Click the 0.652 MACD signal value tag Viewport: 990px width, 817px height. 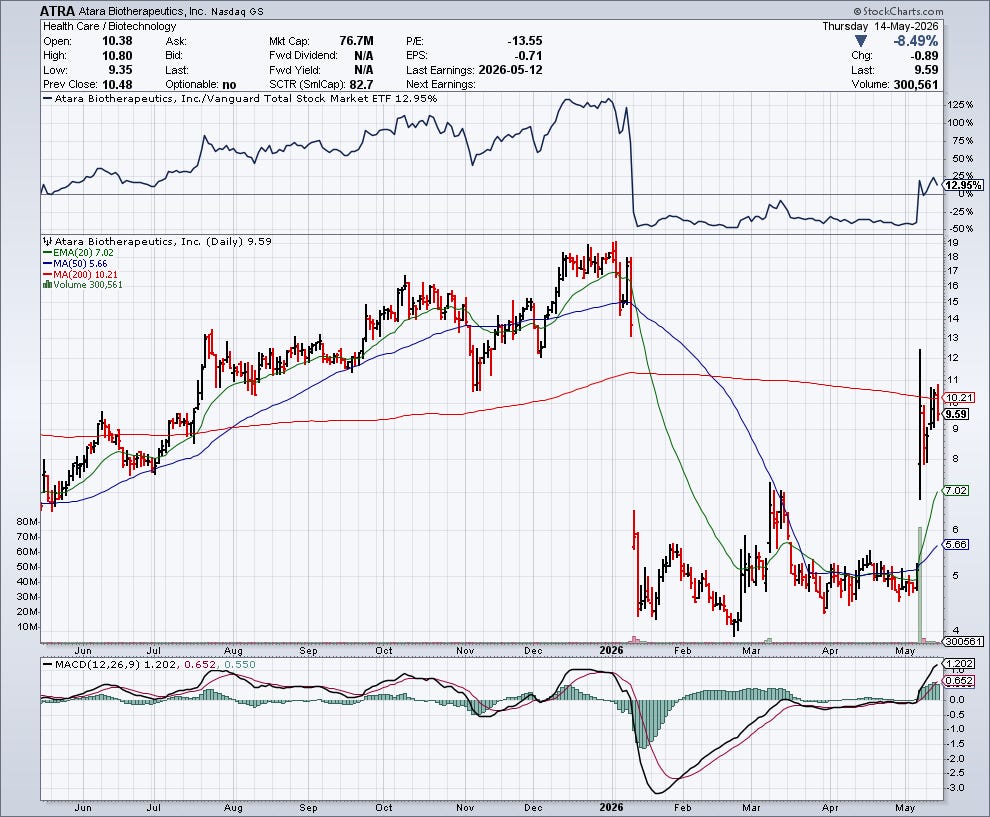click(x=960, y=681)
